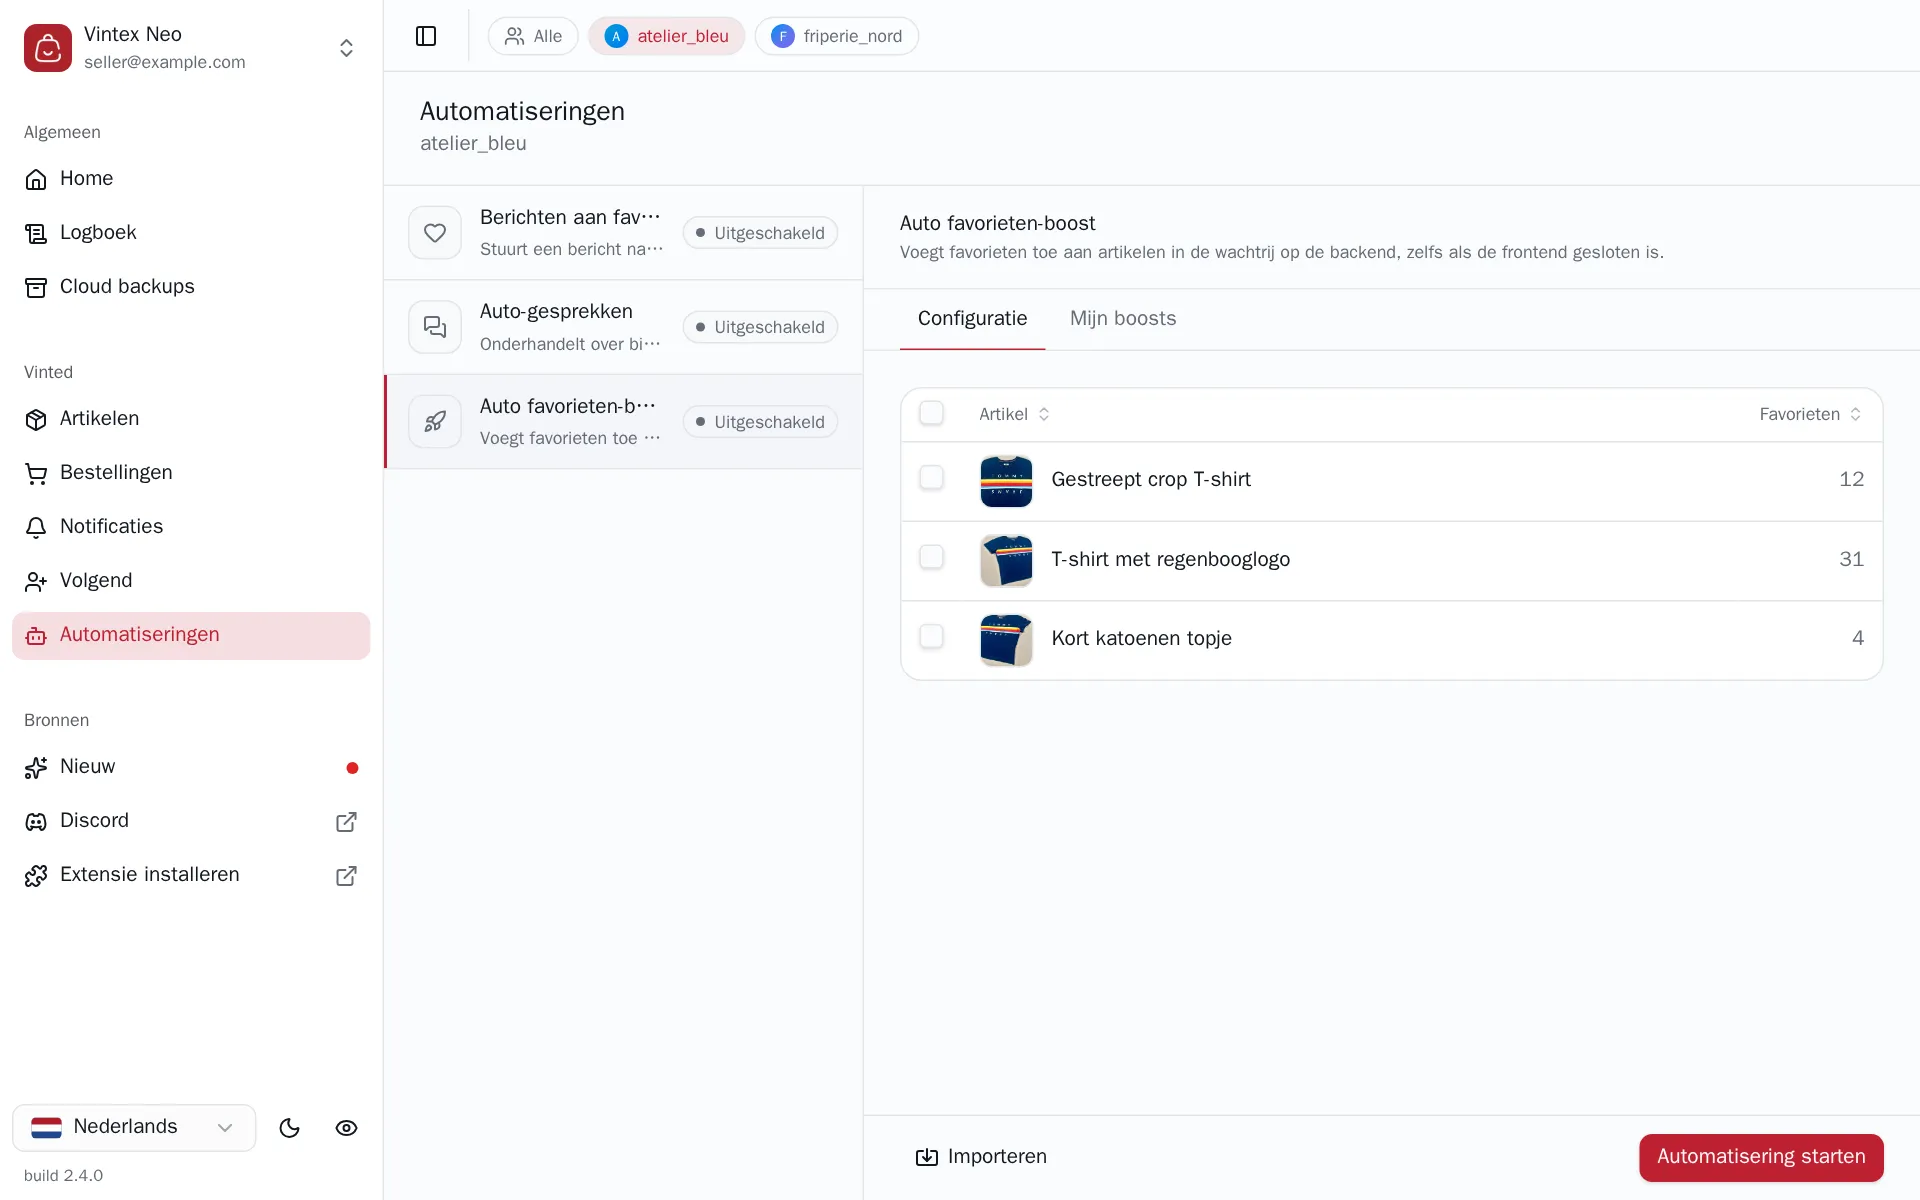Click the build 2.4.0 label
This screenshot has width=1920, height=1200.
63,1176
